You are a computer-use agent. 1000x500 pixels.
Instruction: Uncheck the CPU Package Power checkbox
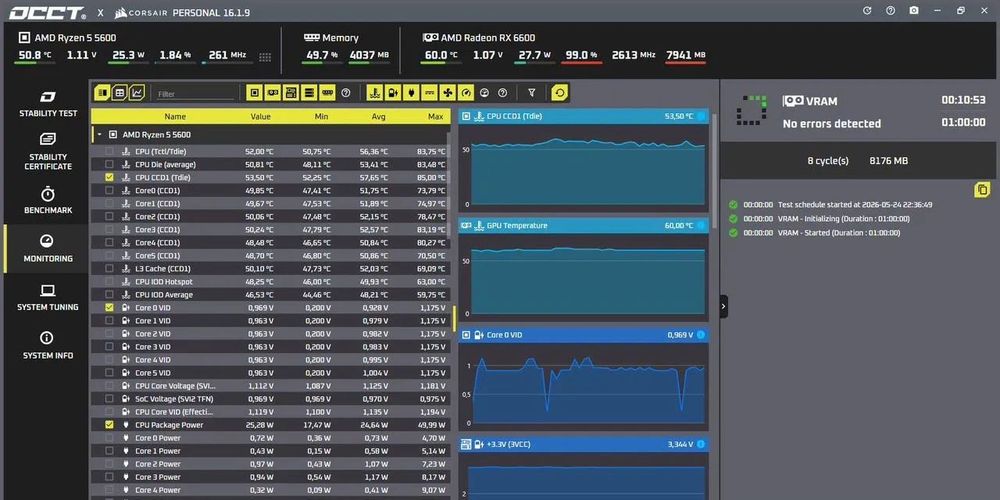point(109,425)
